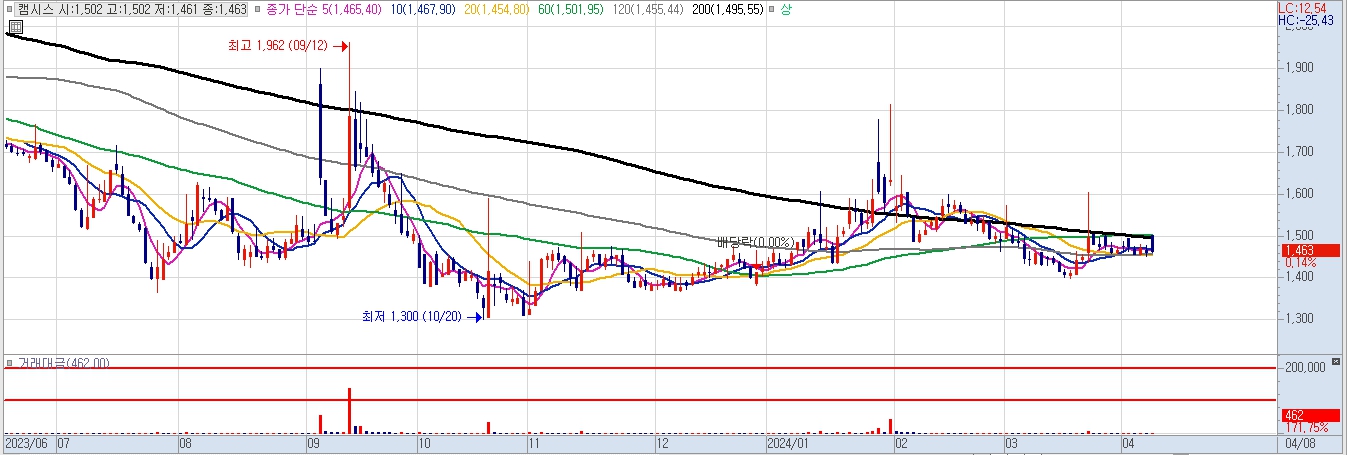Image resolution: width=1347 pixels, height=455 pixels.
Task: Click the 04/08 date label at axis corner
Action: tap(1300, 441)
